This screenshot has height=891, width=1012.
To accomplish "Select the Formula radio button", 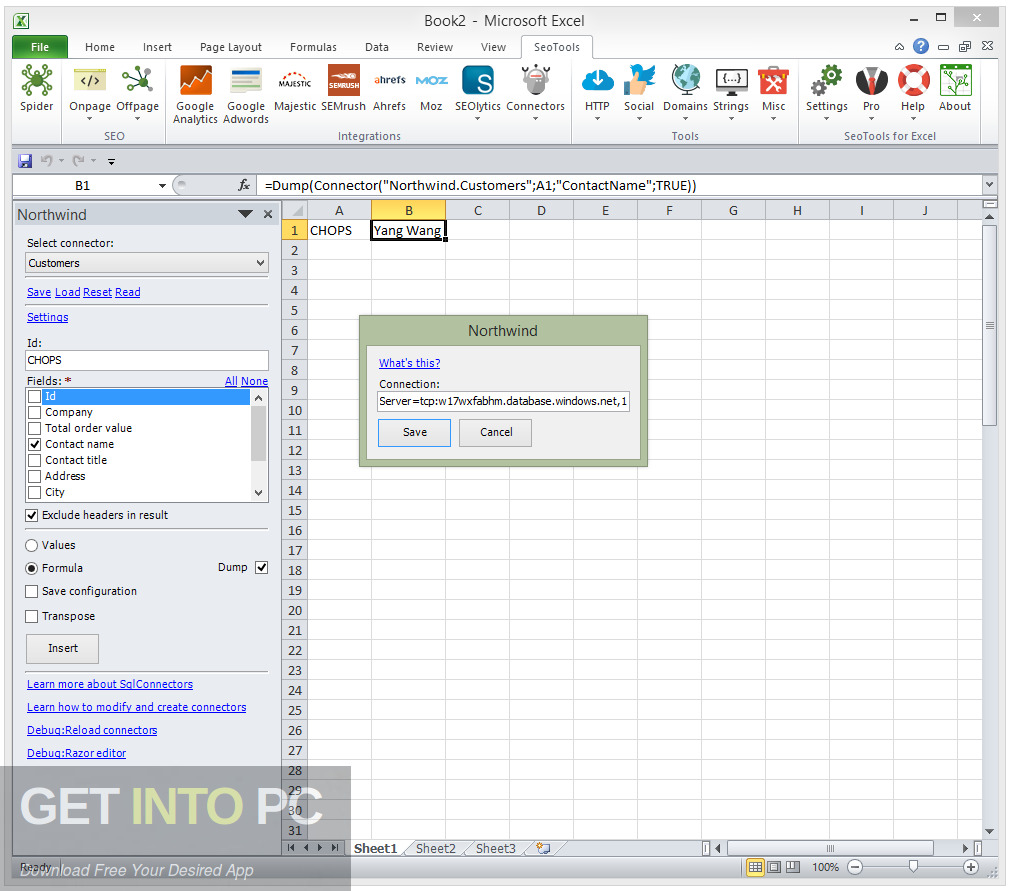I will 32,568.
